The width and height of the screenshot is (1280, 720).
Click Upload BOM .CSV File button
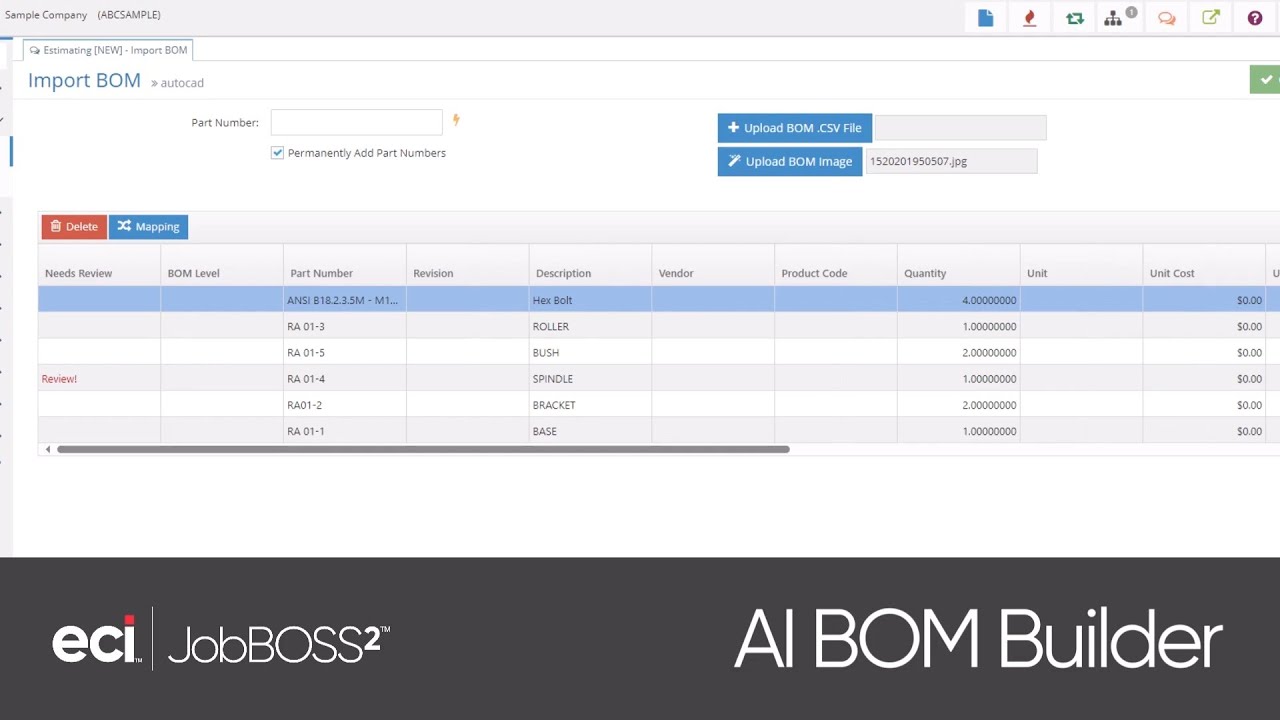point(795,128)
